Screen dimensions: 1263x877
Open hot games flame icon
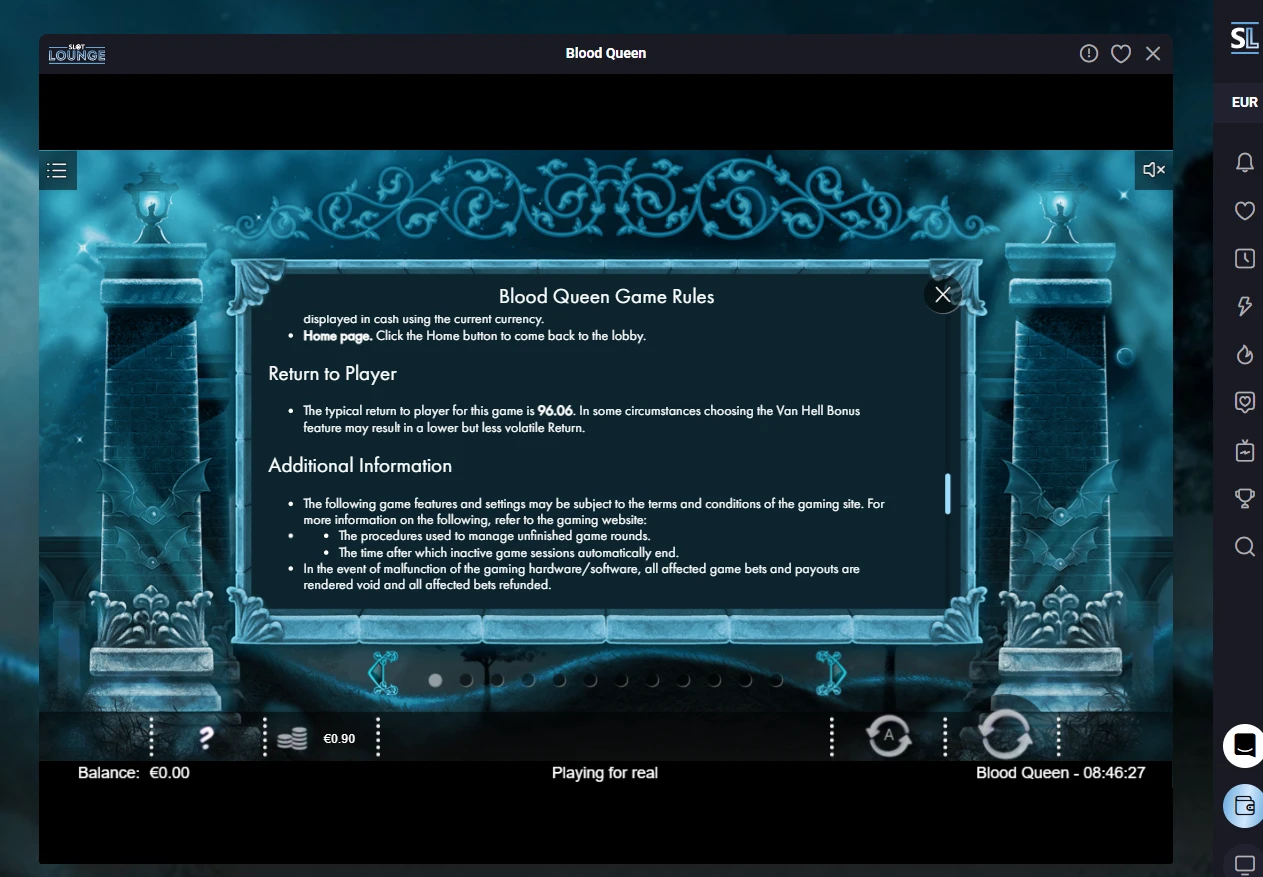coord(1245,354)
